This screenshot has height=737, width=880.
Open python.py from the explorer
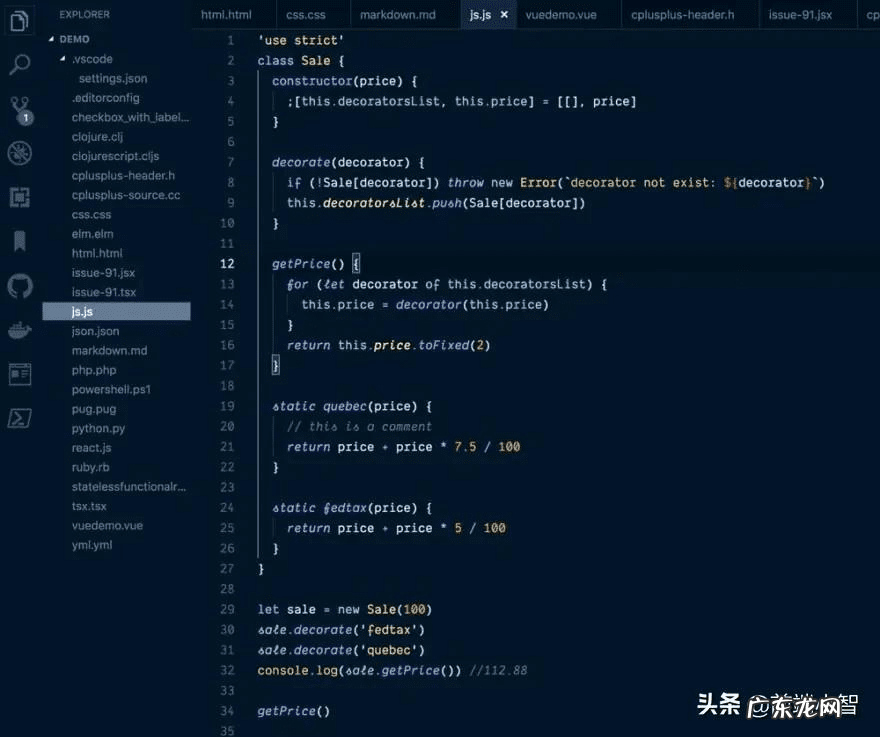(98, 428)
